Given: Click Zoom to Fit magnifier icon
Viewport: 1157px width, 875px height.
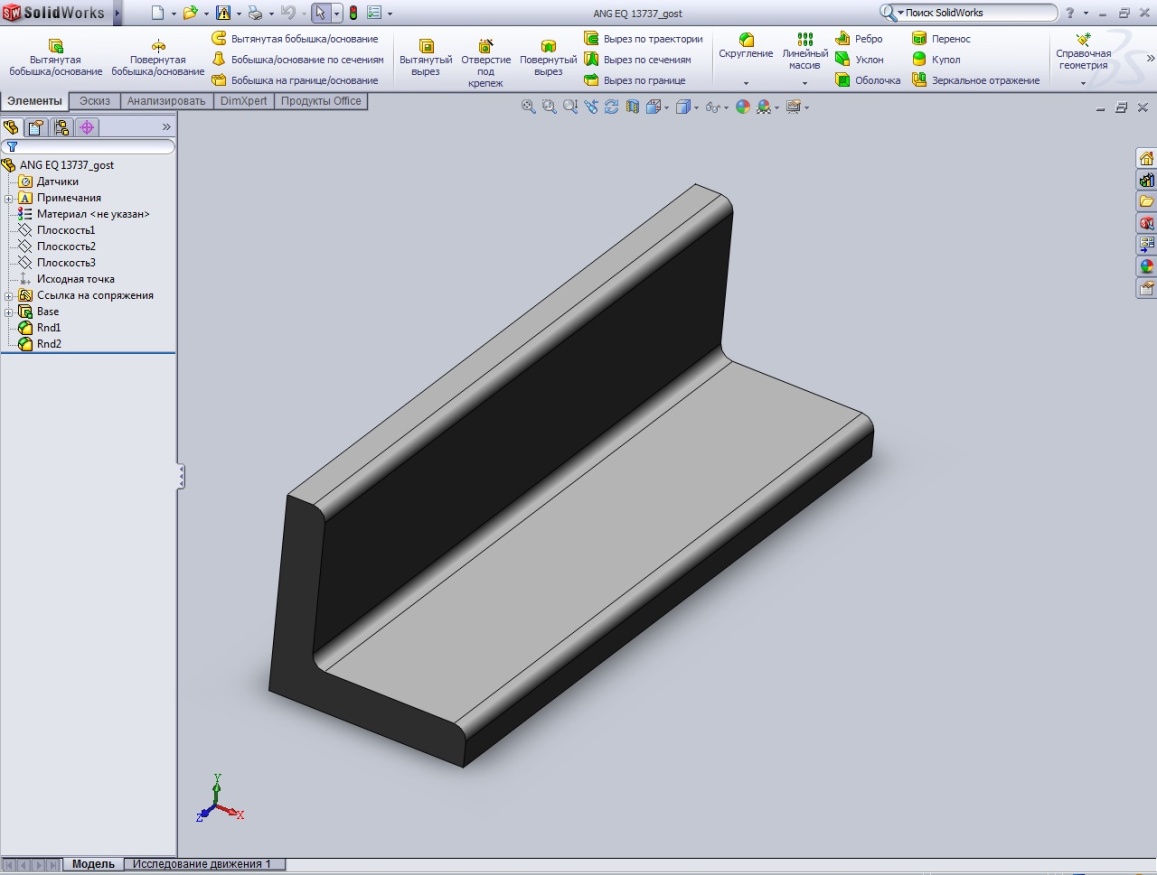Looking at the screenshot, I should click(528, 107).
